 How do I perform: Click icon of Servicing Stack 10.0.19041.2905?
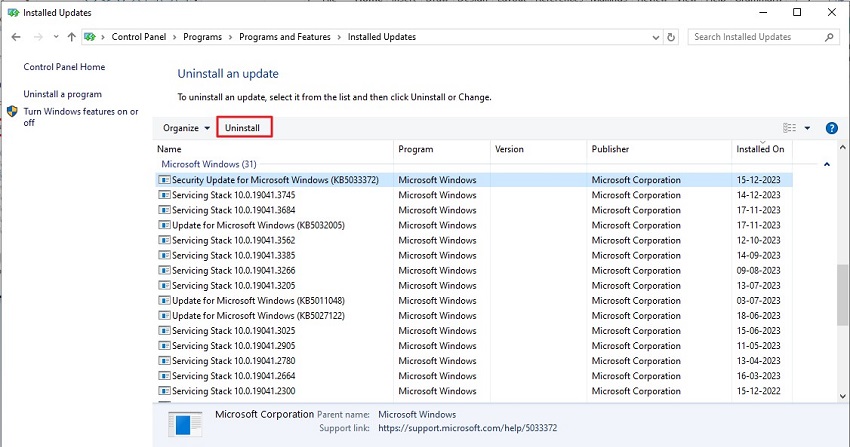pyautogui.click(x=164, y=346)
